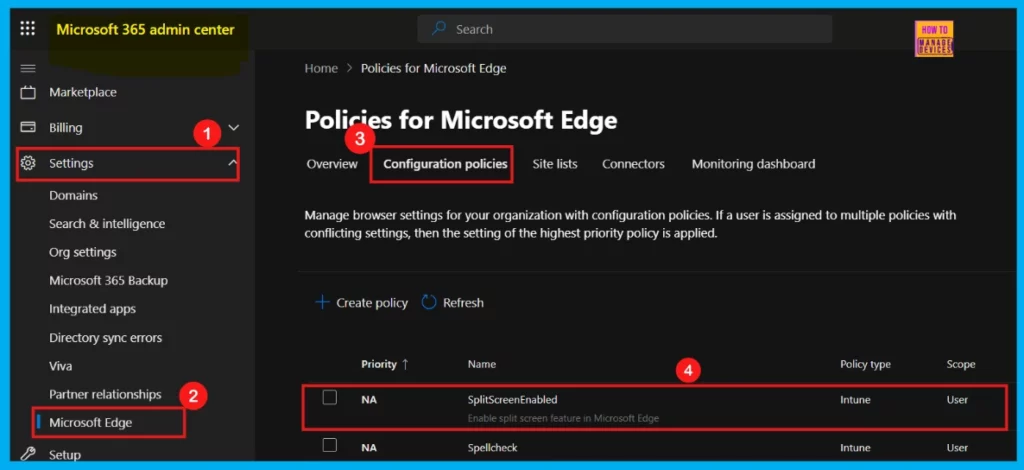Click the Settings gear icon
The image size is (1024, 470).
(28, 163)
